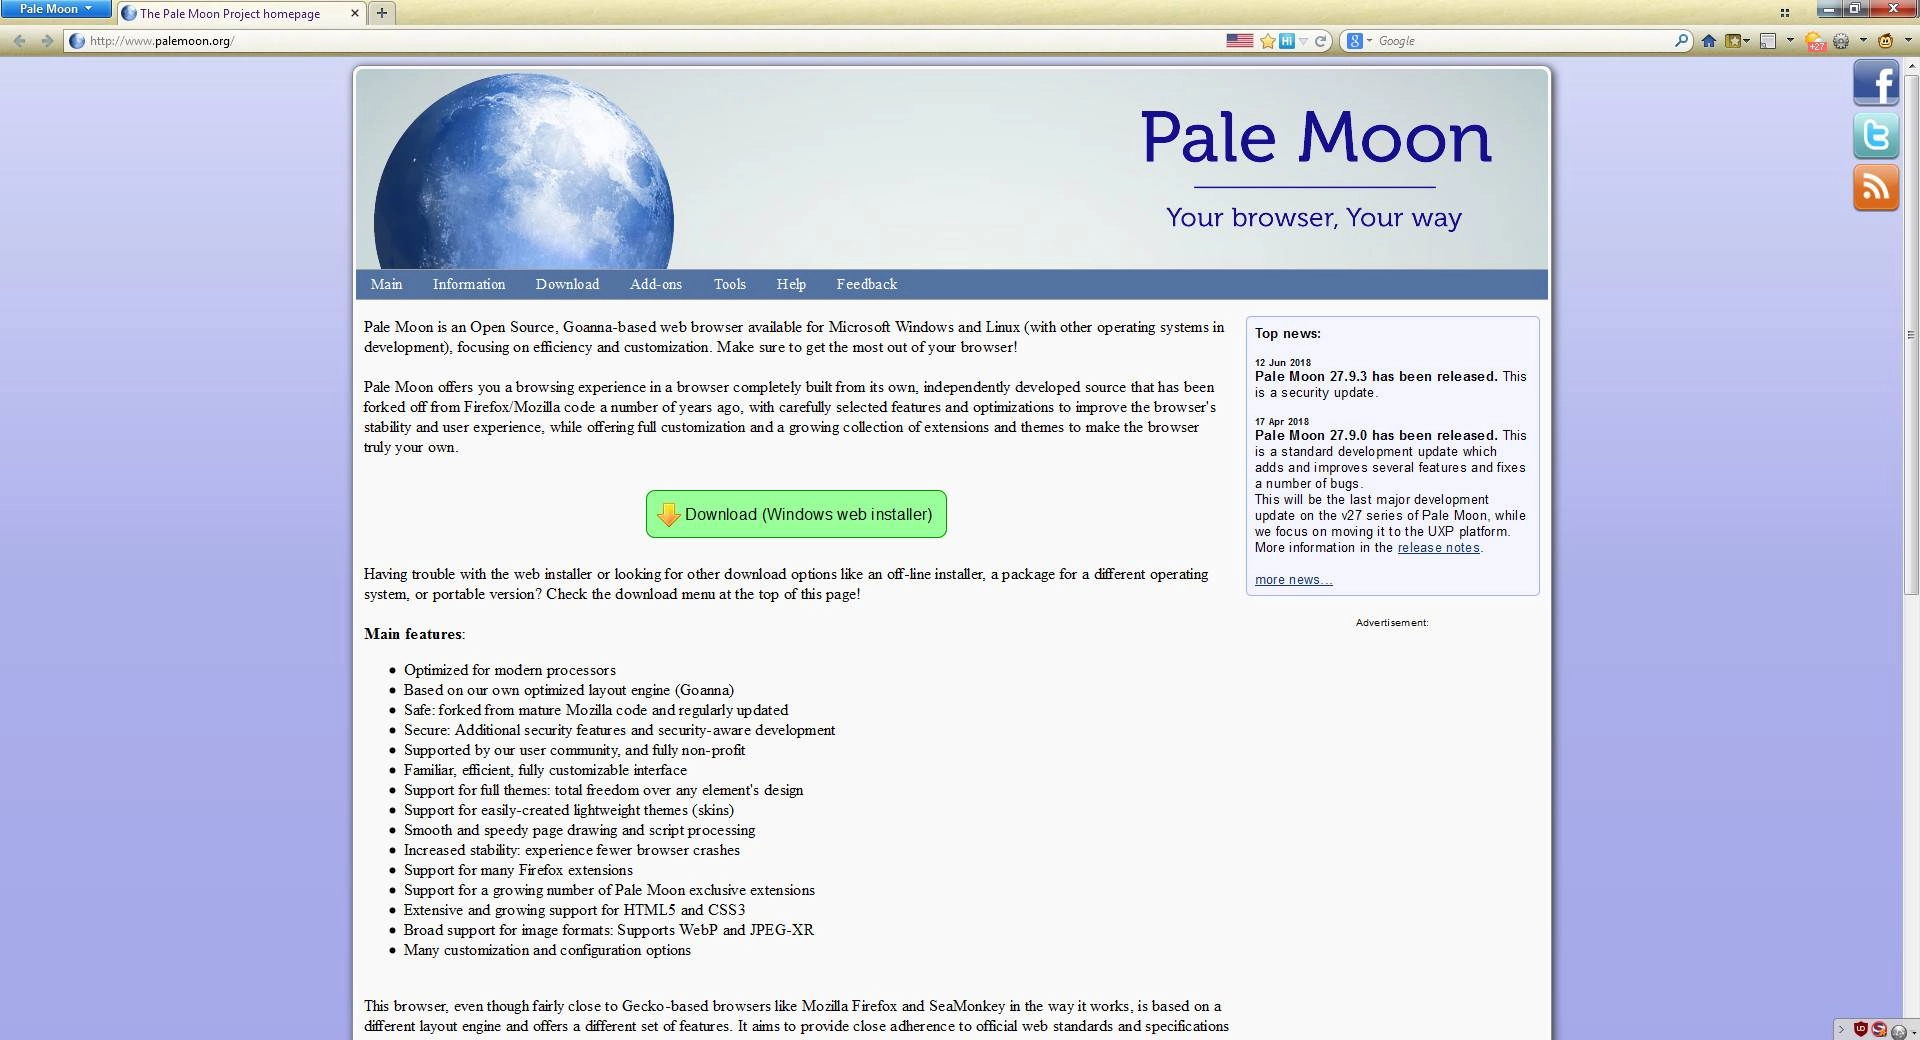Expand the status bar globe dropdown arrow
The width and height of the screenshot is (1920, 1040).
1914,1033
